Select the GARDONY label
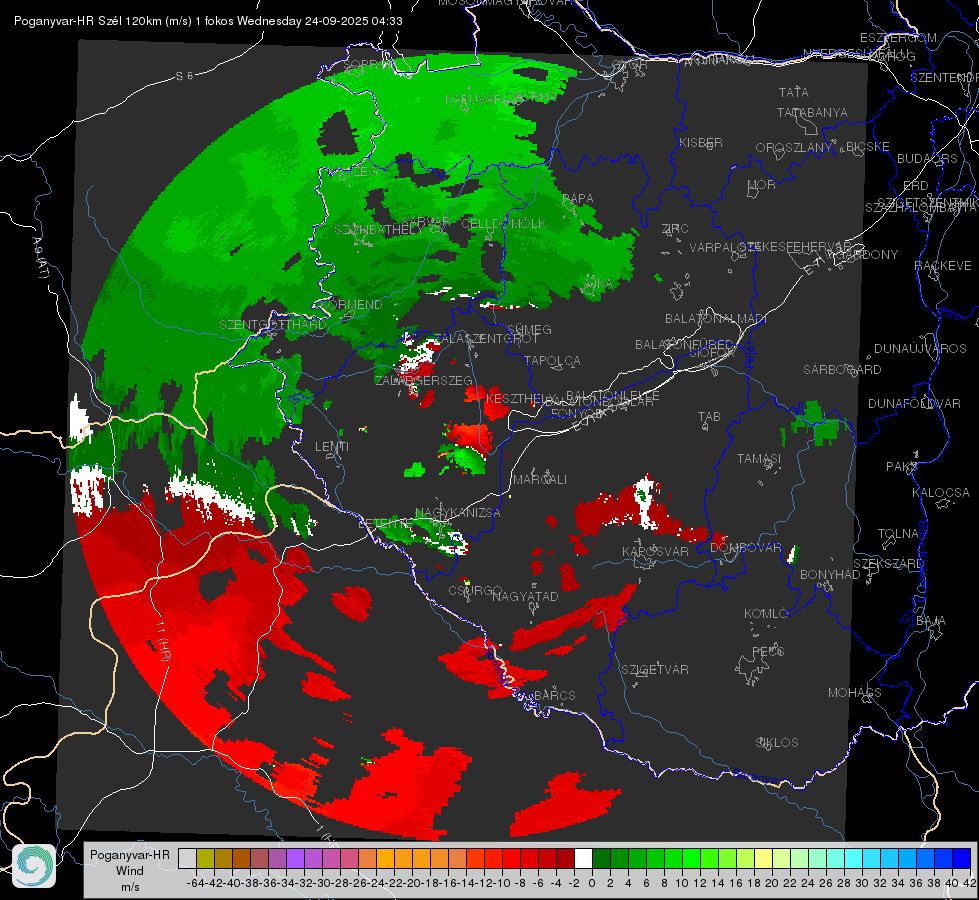This screenshot has height=900, width=979. pos(867,254)
